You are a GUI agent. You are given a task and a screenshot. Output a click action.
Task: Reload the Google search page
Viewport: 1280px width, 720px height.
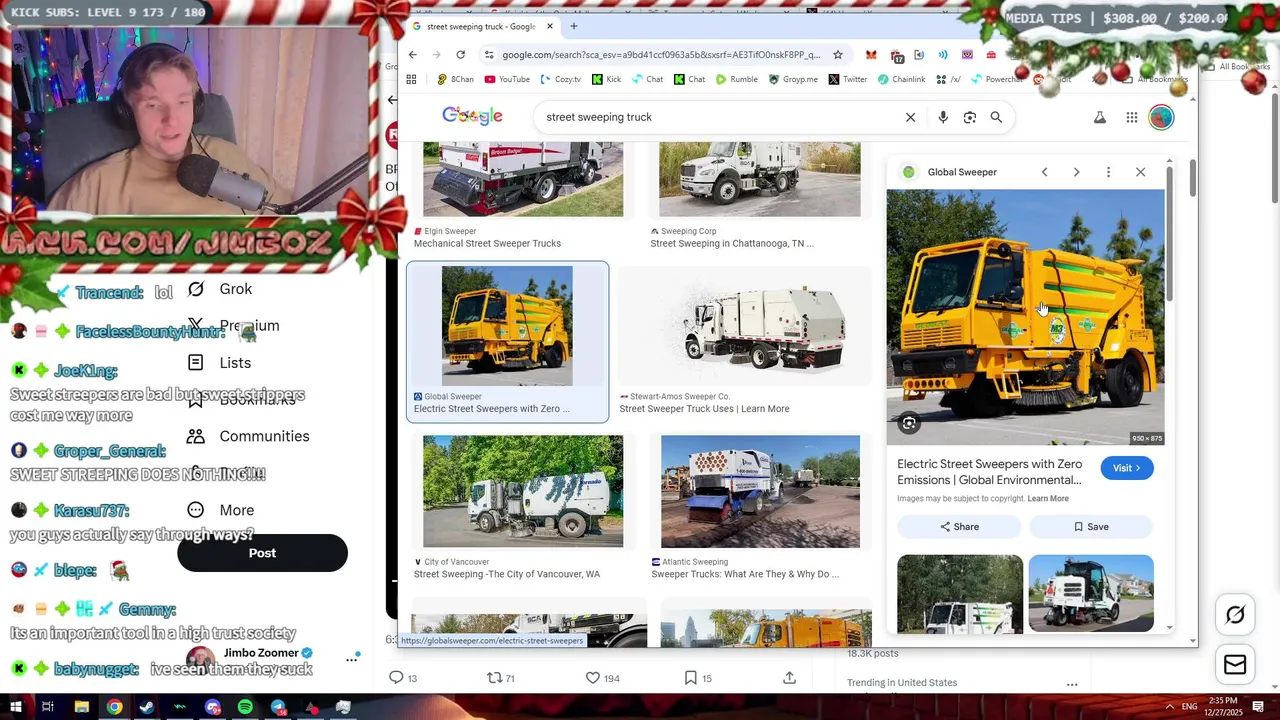click(460, 55)
